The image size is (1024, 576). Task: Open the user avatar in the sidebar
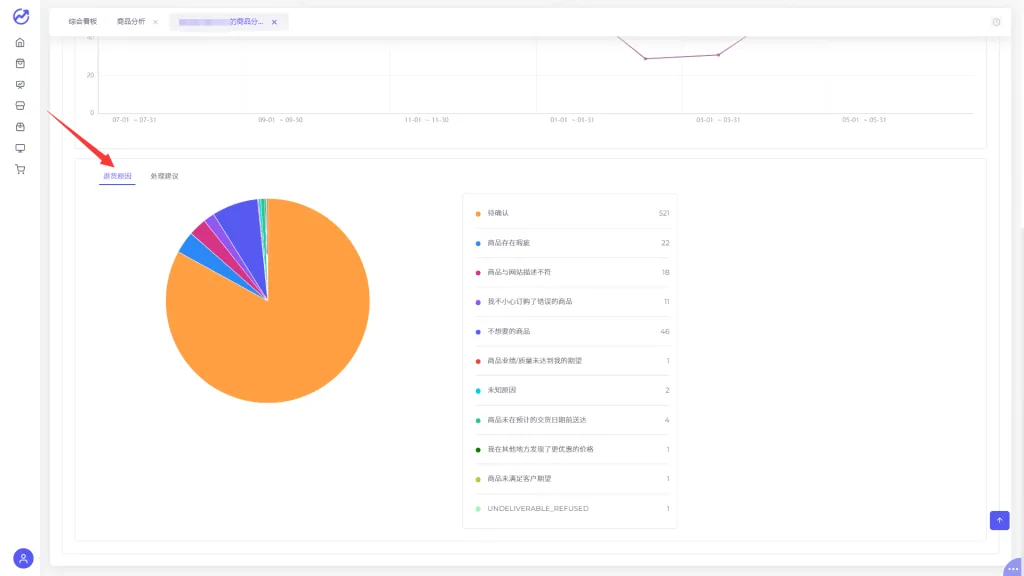24,558
